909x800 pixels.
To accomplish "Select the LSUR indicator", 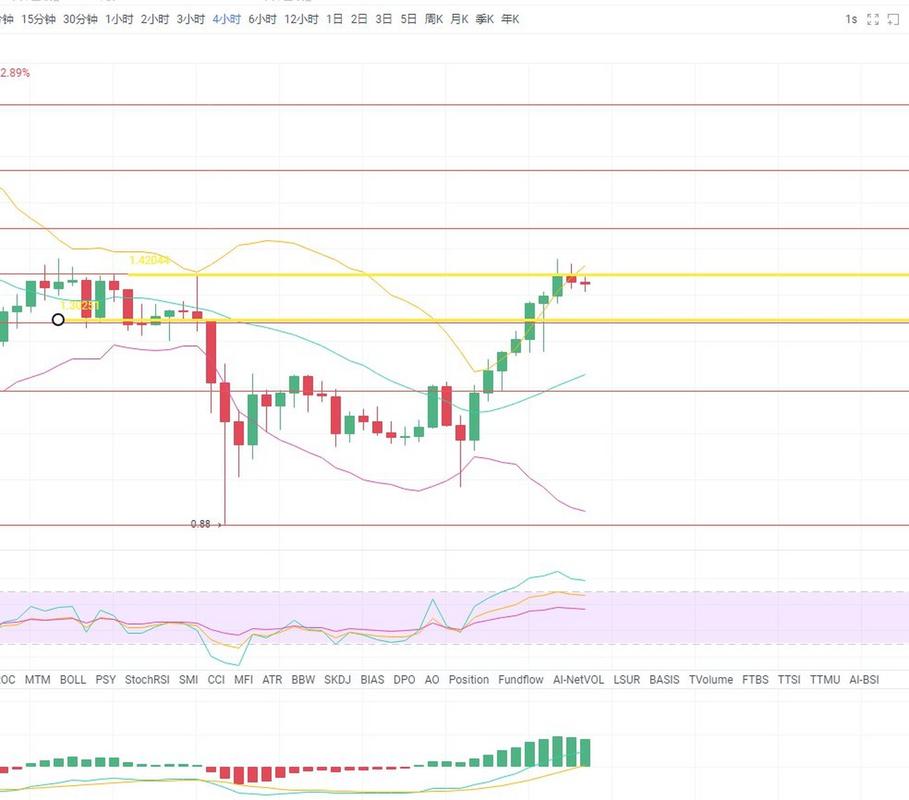I will (627, 679).
